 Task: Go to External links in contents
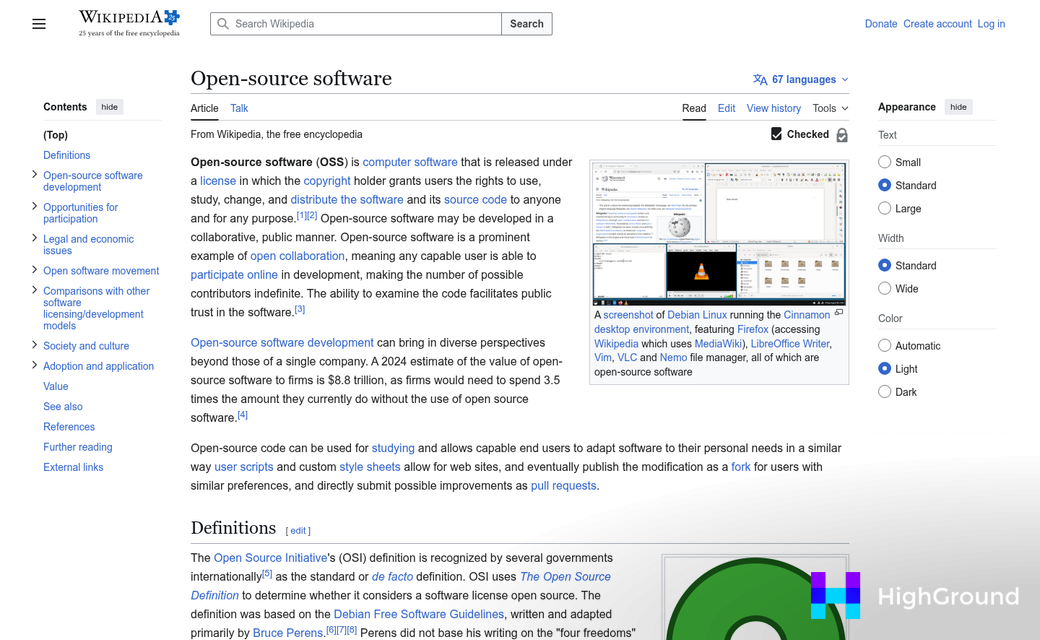pos(73,467)
